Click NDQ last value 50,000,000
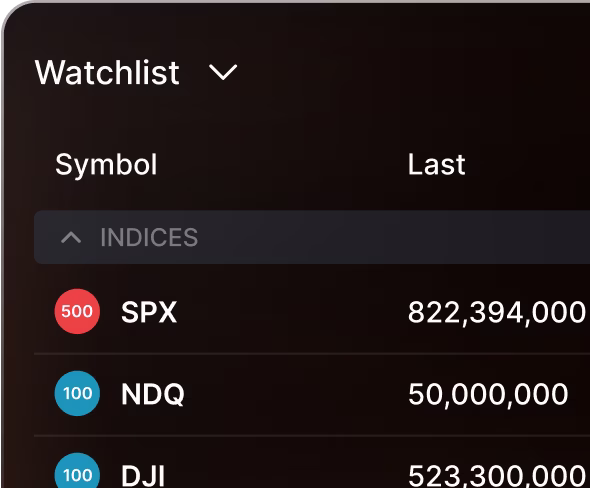590x488 pixels. (x=488, y=394)
